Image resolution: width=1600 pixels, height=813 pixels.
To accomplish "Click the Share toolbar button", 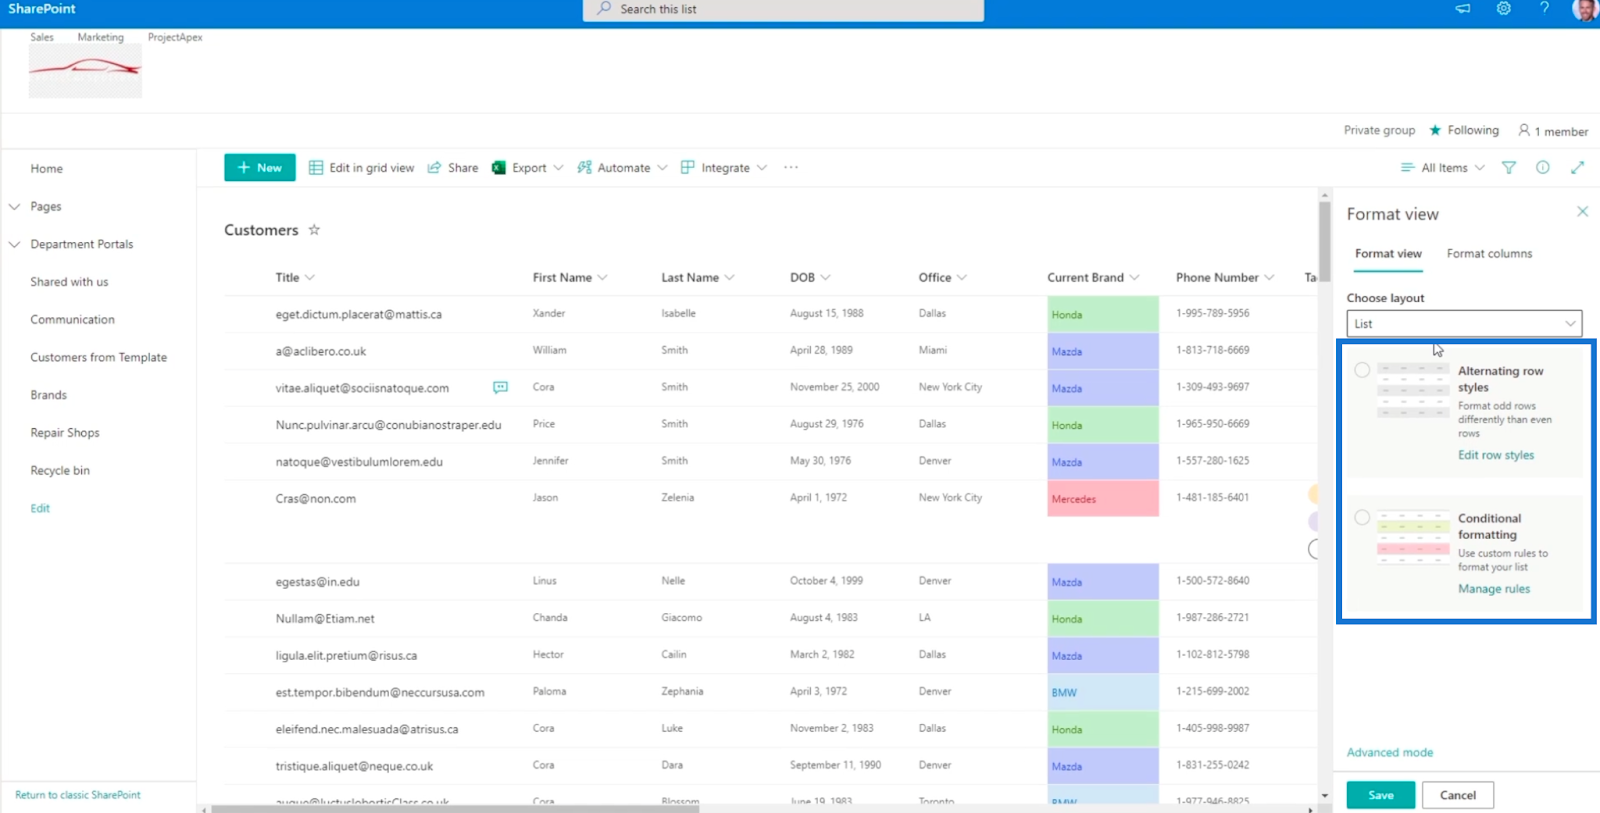I will [453, 168].
